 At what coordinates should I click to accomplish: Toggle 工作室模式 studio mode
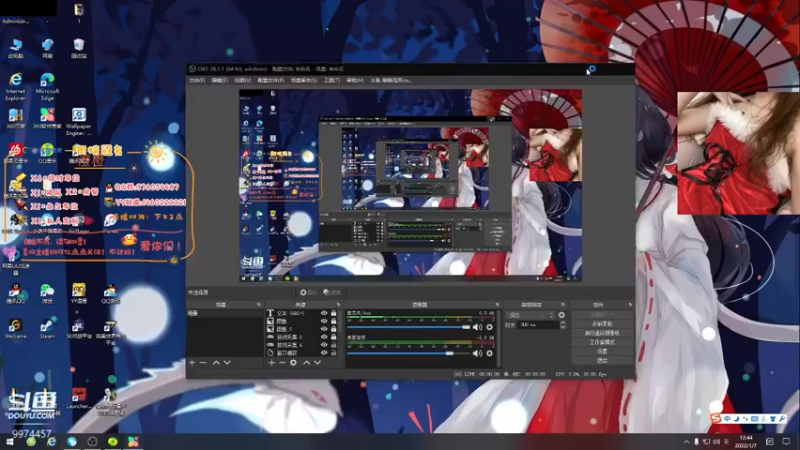[602, 342]
